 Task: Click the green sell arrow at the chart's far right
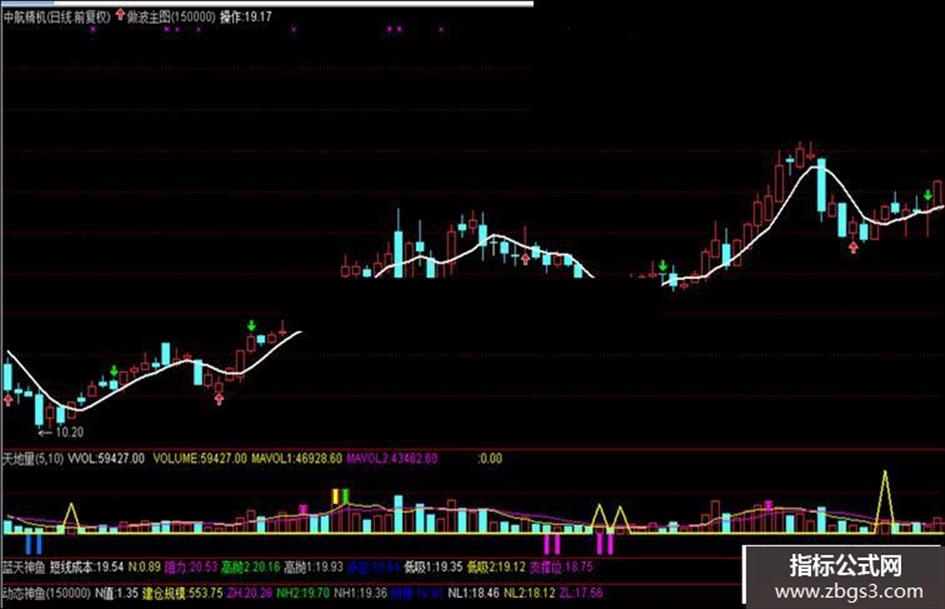click(928, 195)
